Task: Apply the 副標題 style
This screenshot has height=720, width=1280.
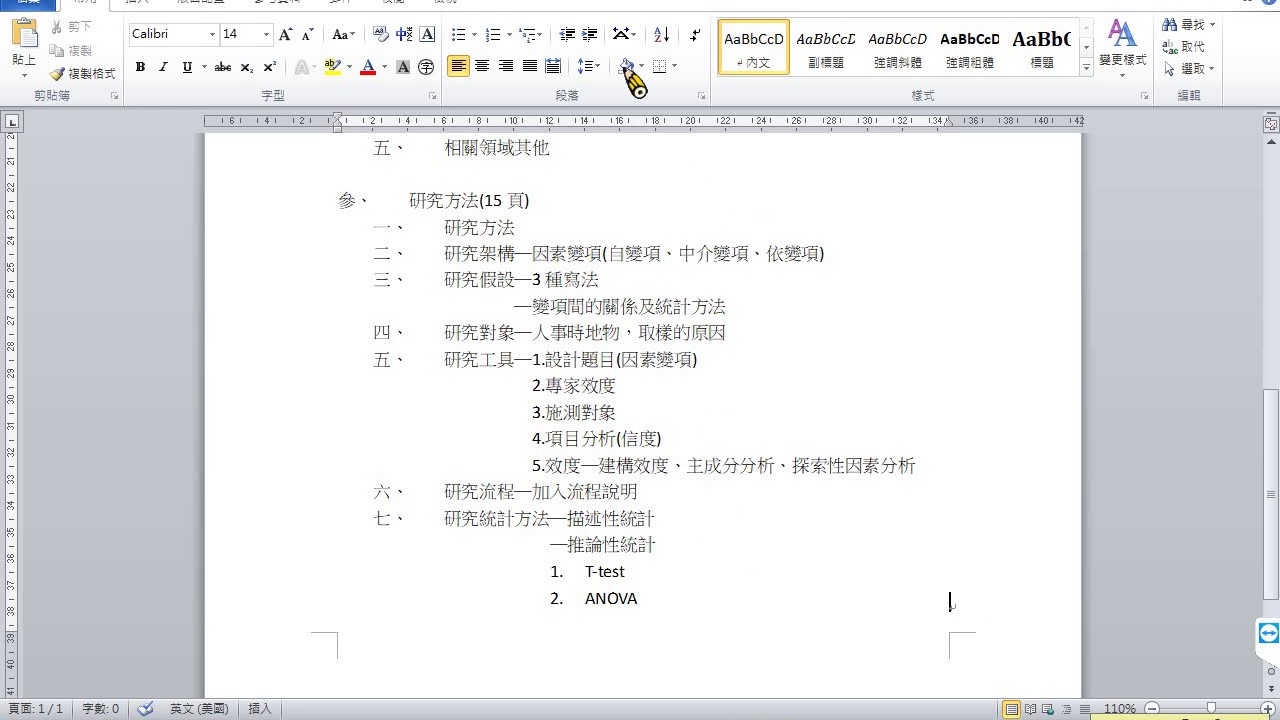Action: pos(826,47)
